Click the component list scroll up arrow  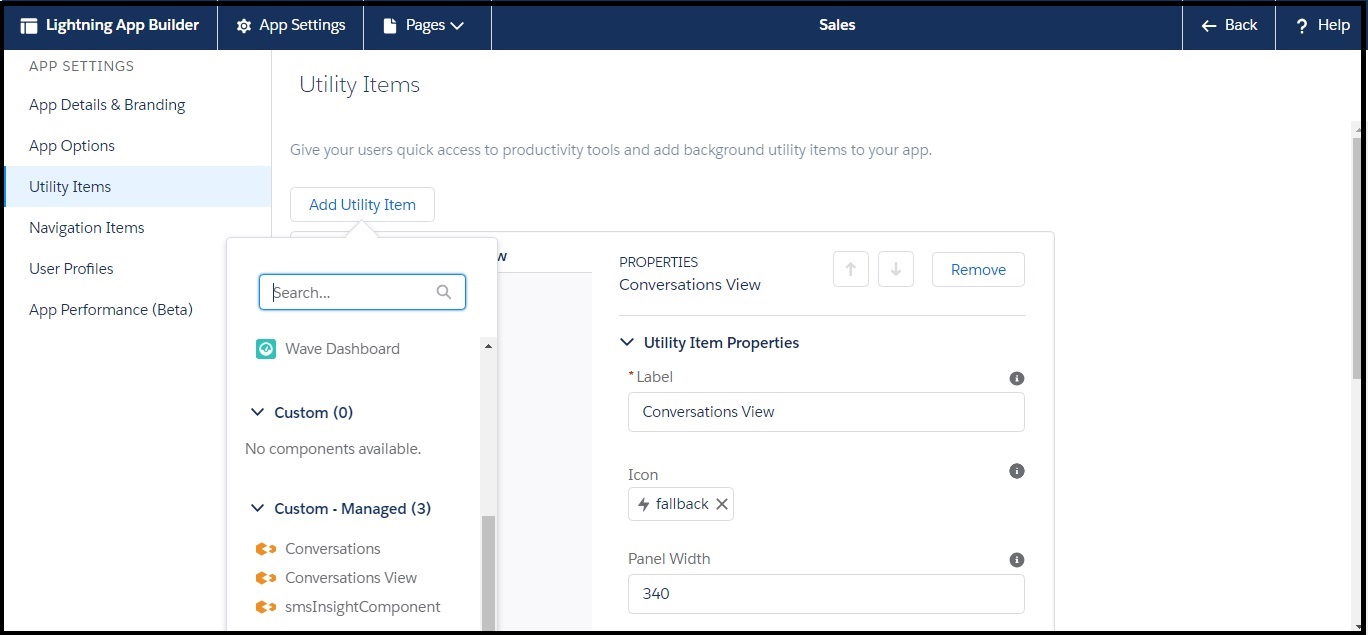point(488,346)
